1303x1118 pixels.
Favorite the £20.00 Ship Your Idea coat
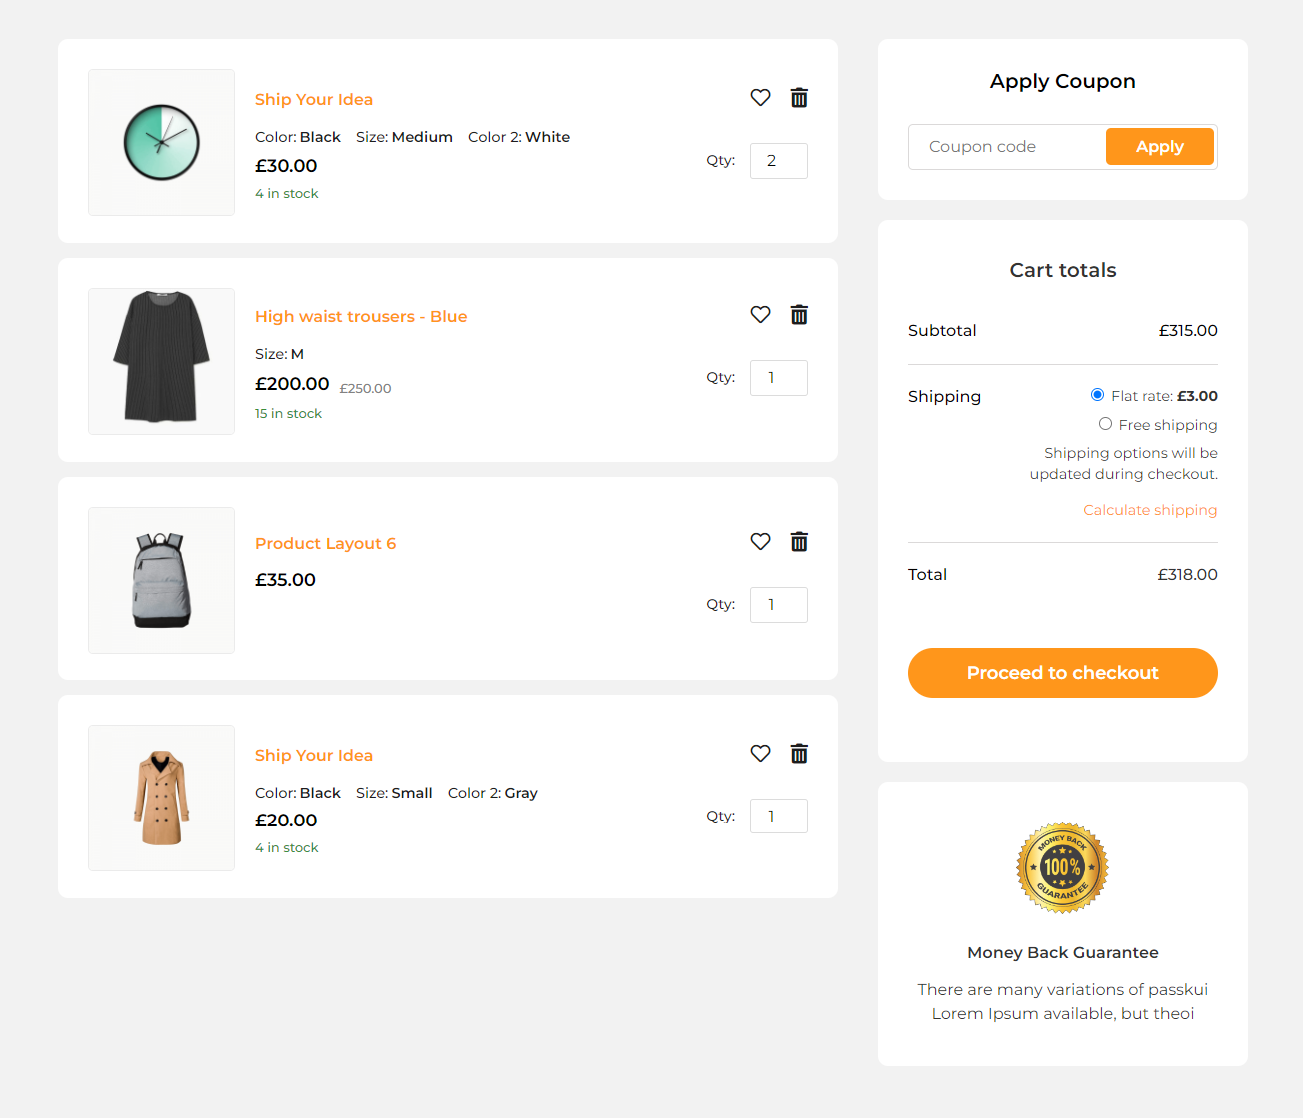tap(760, 753)
